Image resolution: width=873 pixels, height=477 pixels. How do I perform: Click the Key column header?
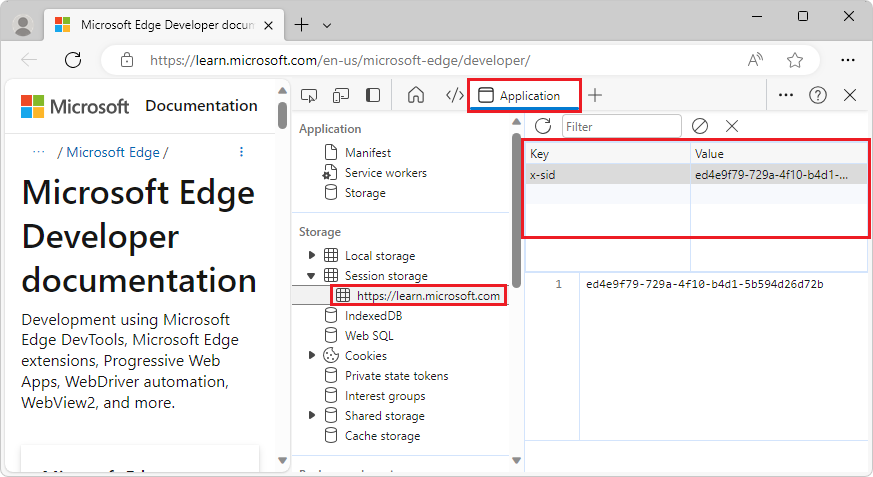click(x=608, y=154)
